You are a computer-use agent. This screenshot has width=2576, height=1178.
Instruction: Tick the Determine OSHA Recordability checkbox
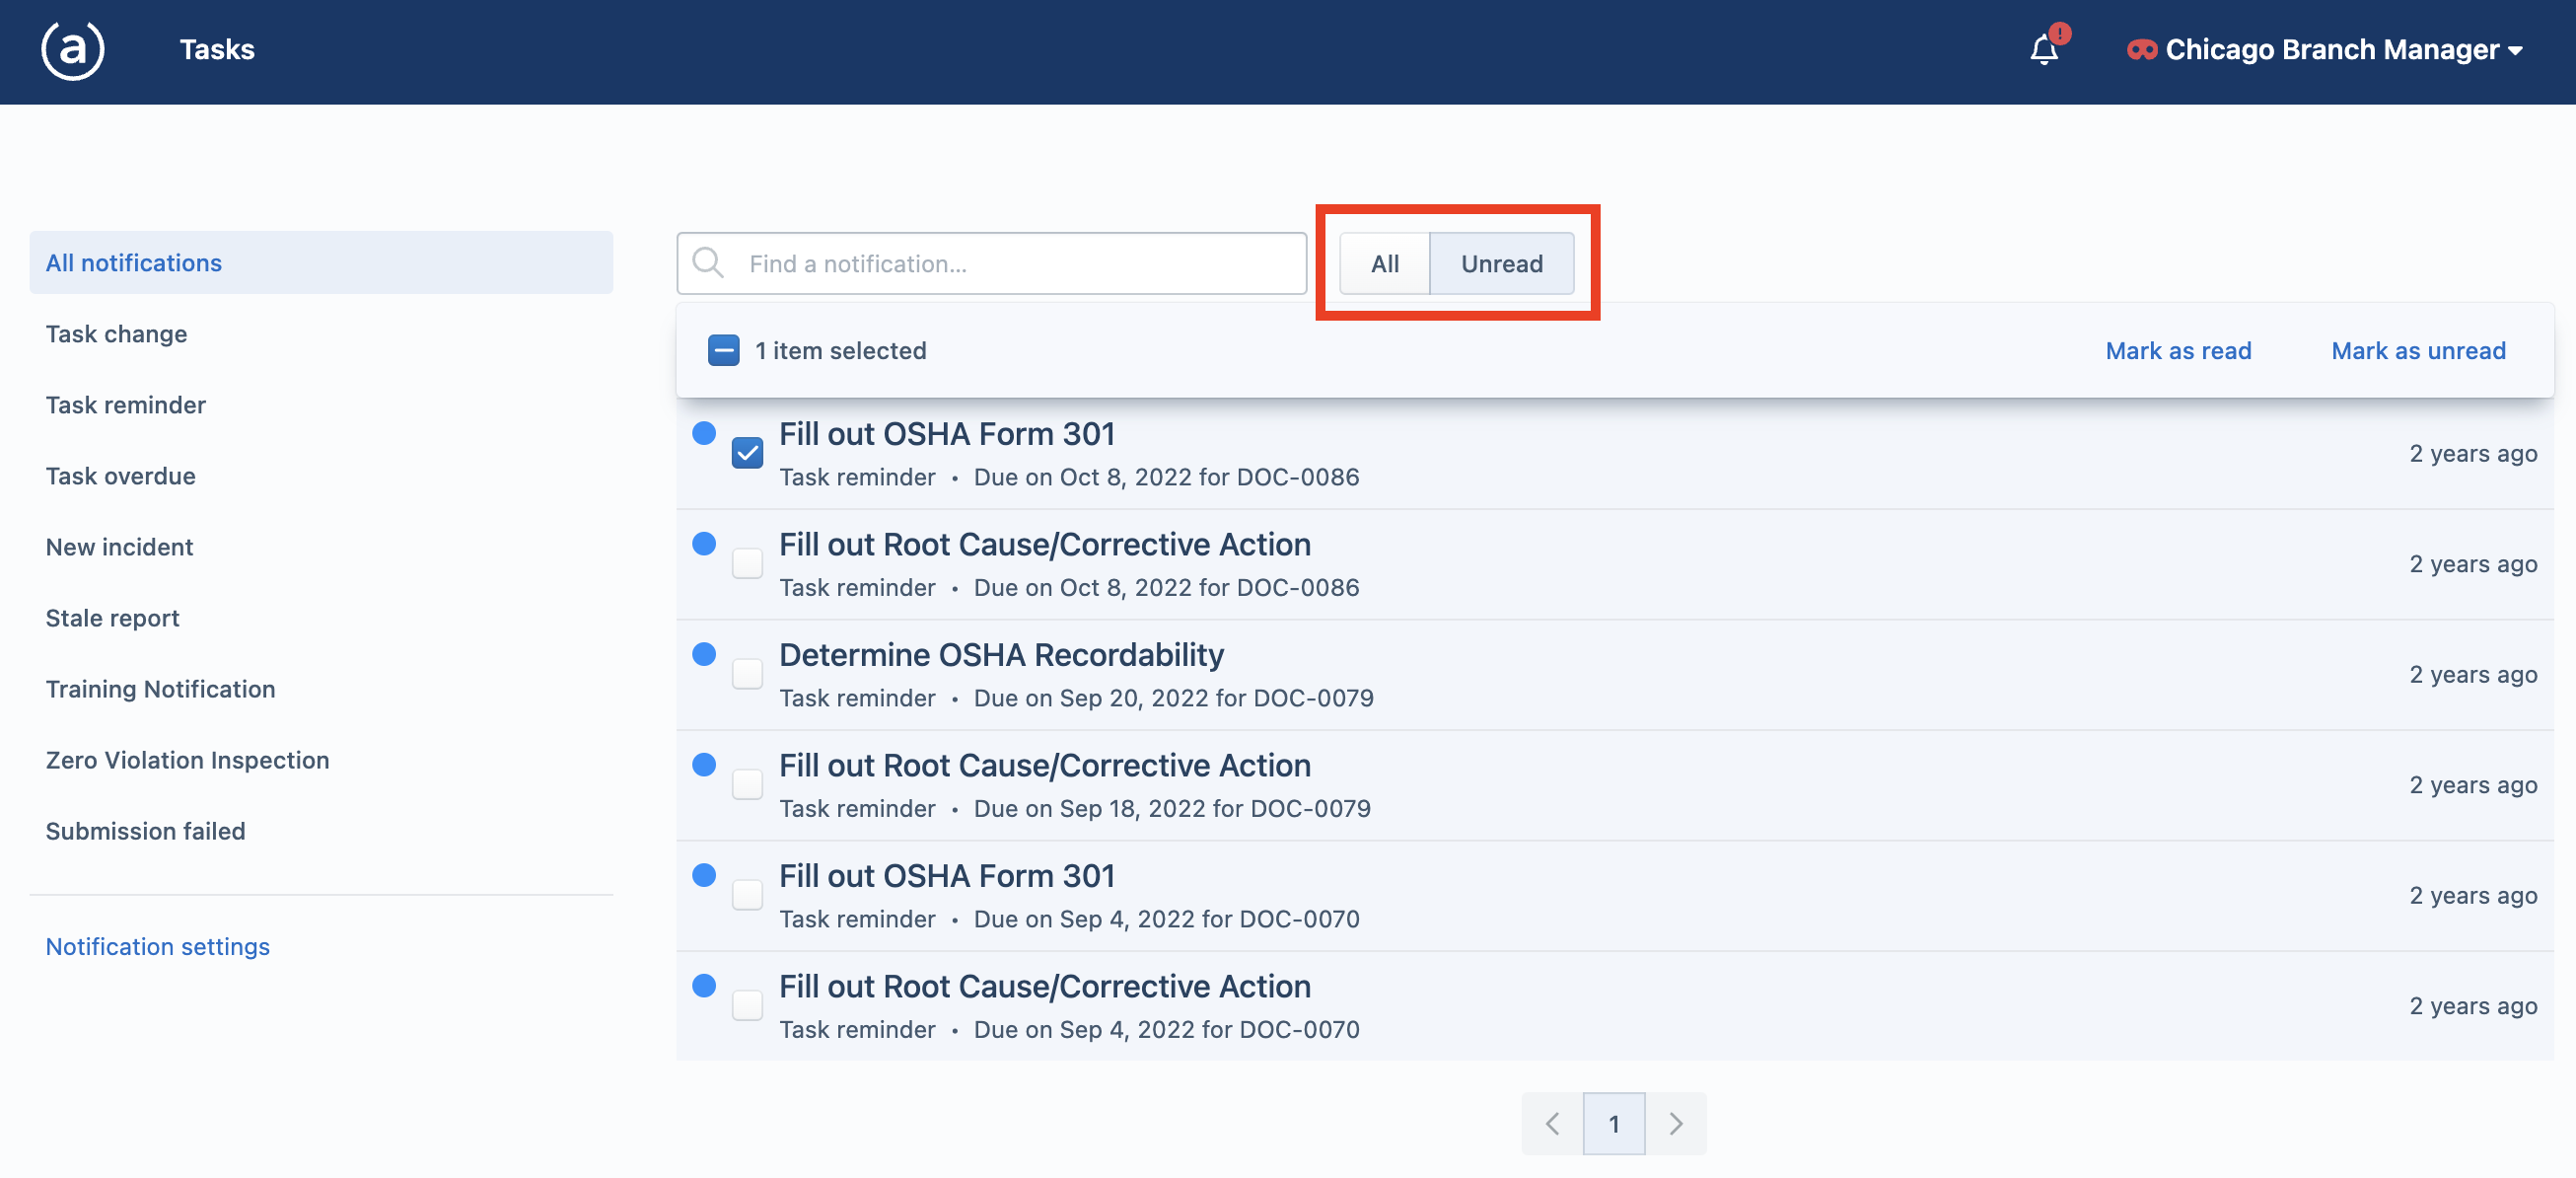point(747,674)
